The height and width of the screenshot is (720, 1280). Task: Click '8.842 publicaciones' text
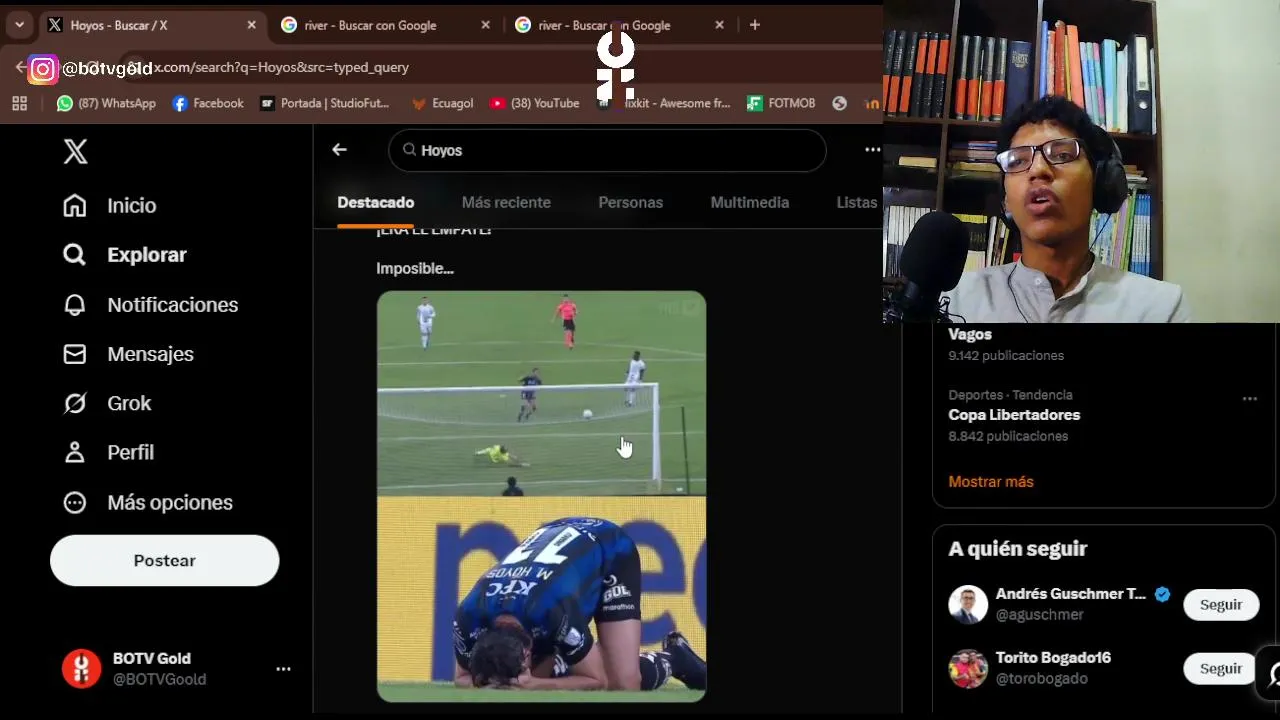(1008, 436)
